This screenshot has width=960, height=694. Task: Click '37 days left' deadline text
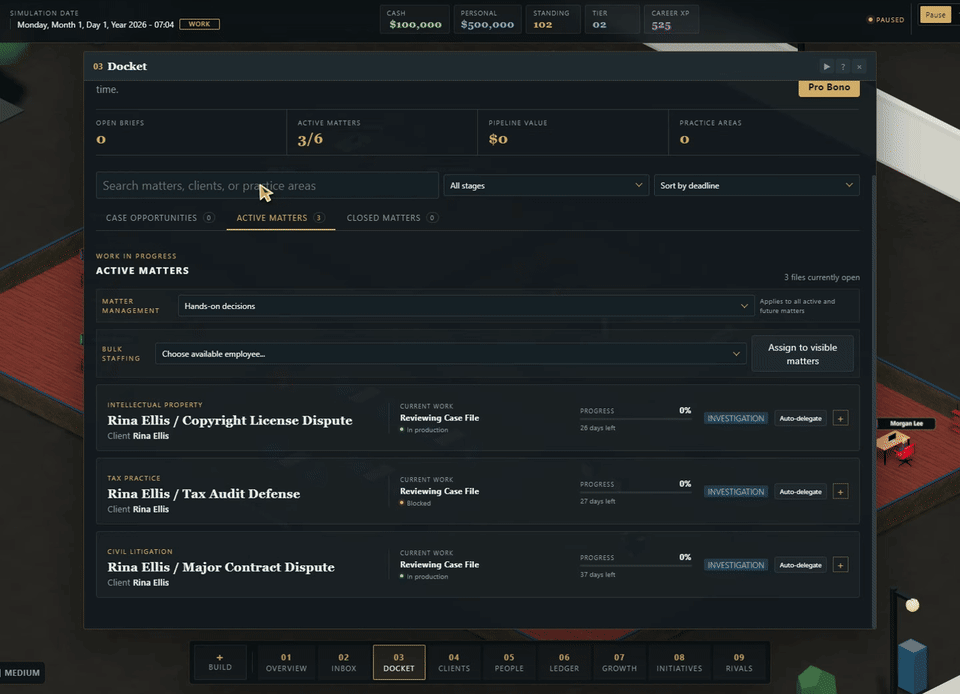[598, 575]
